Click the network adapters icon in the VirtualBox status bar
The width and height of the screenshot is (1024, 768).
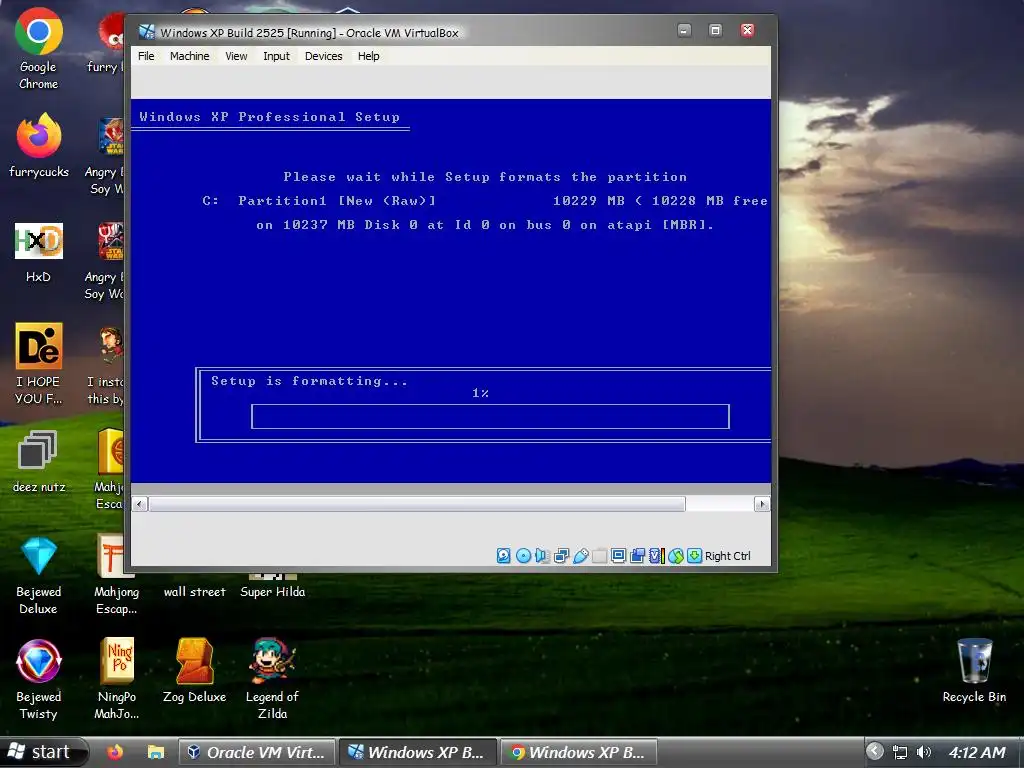pos(561,556)
